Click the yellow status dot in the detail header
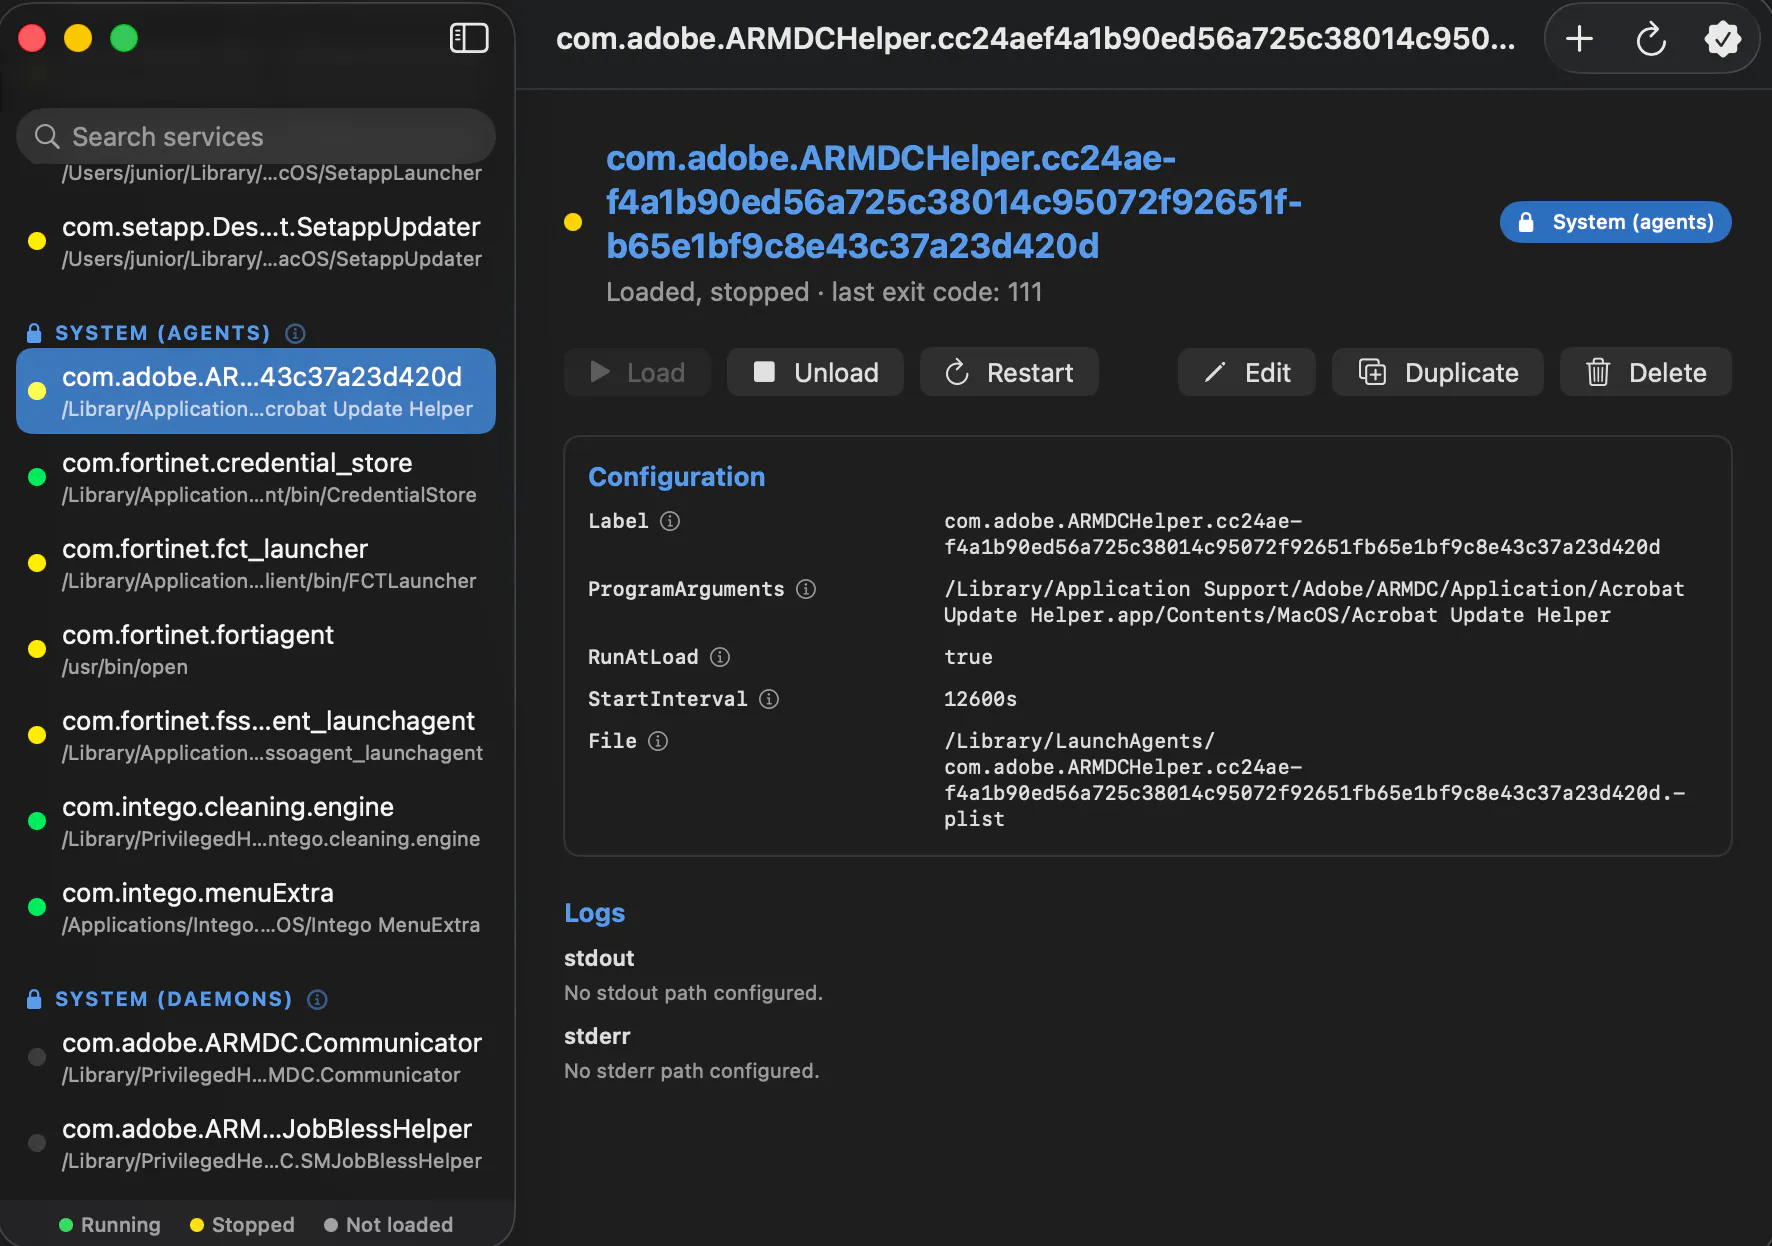 tap(573, 222)
